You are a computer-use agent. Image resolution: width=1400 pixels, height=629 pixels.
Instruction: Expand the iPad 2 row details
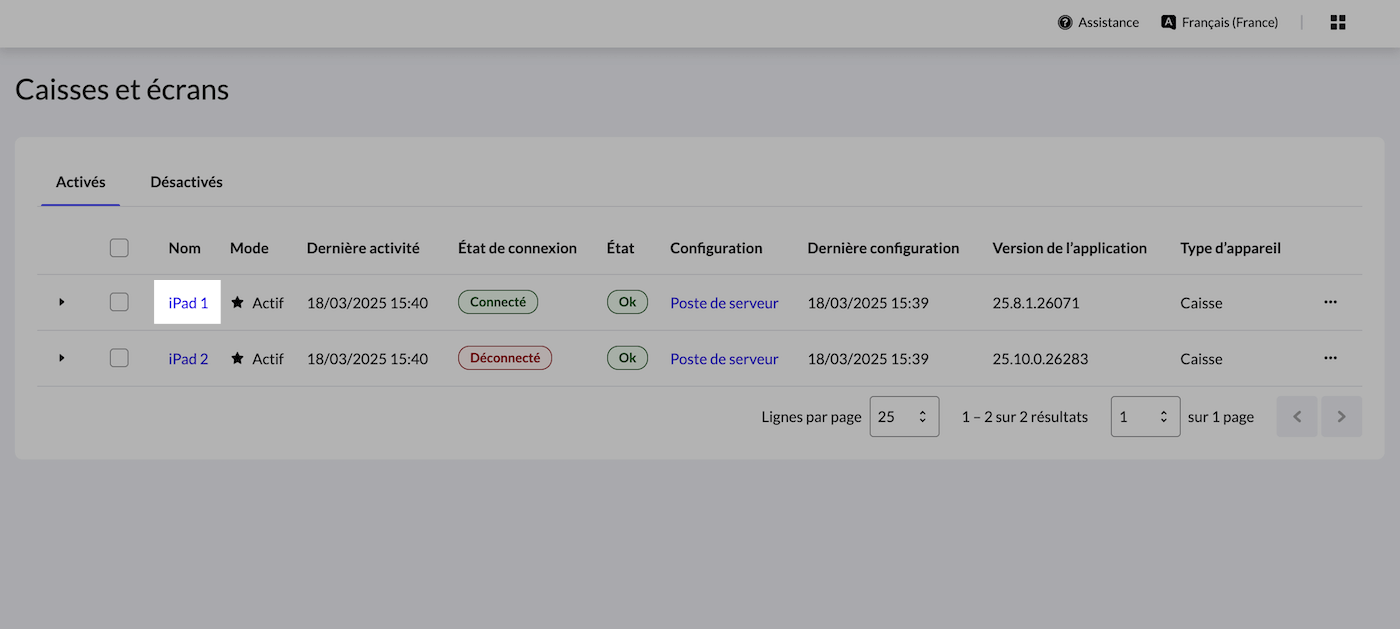click(x=62, y=358)
